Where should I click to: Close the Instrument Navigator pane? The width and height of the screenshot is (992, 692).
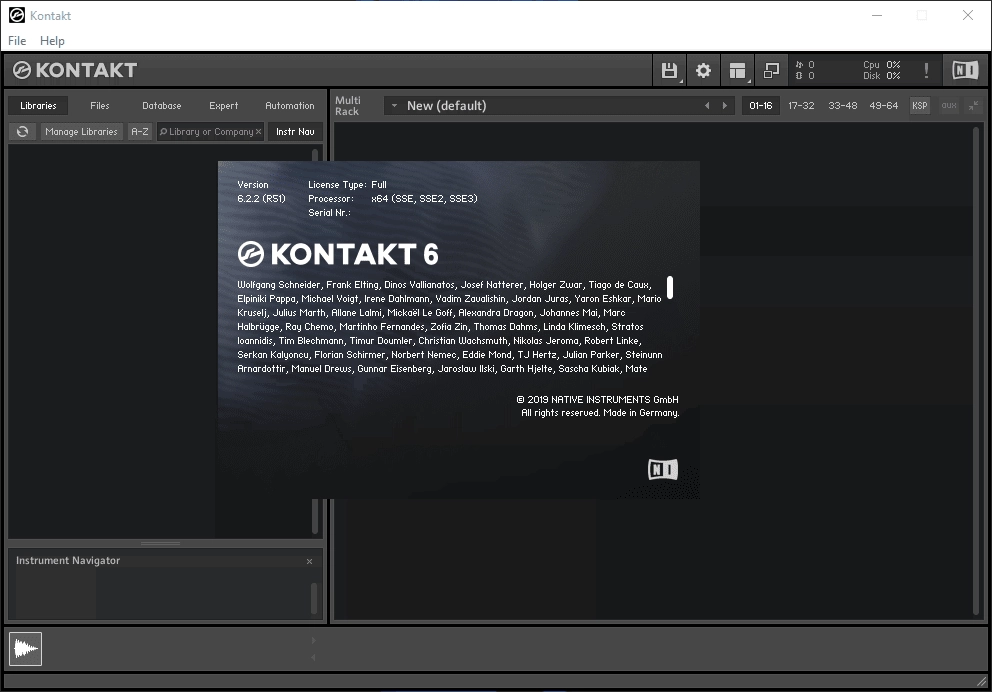point(309,561)
